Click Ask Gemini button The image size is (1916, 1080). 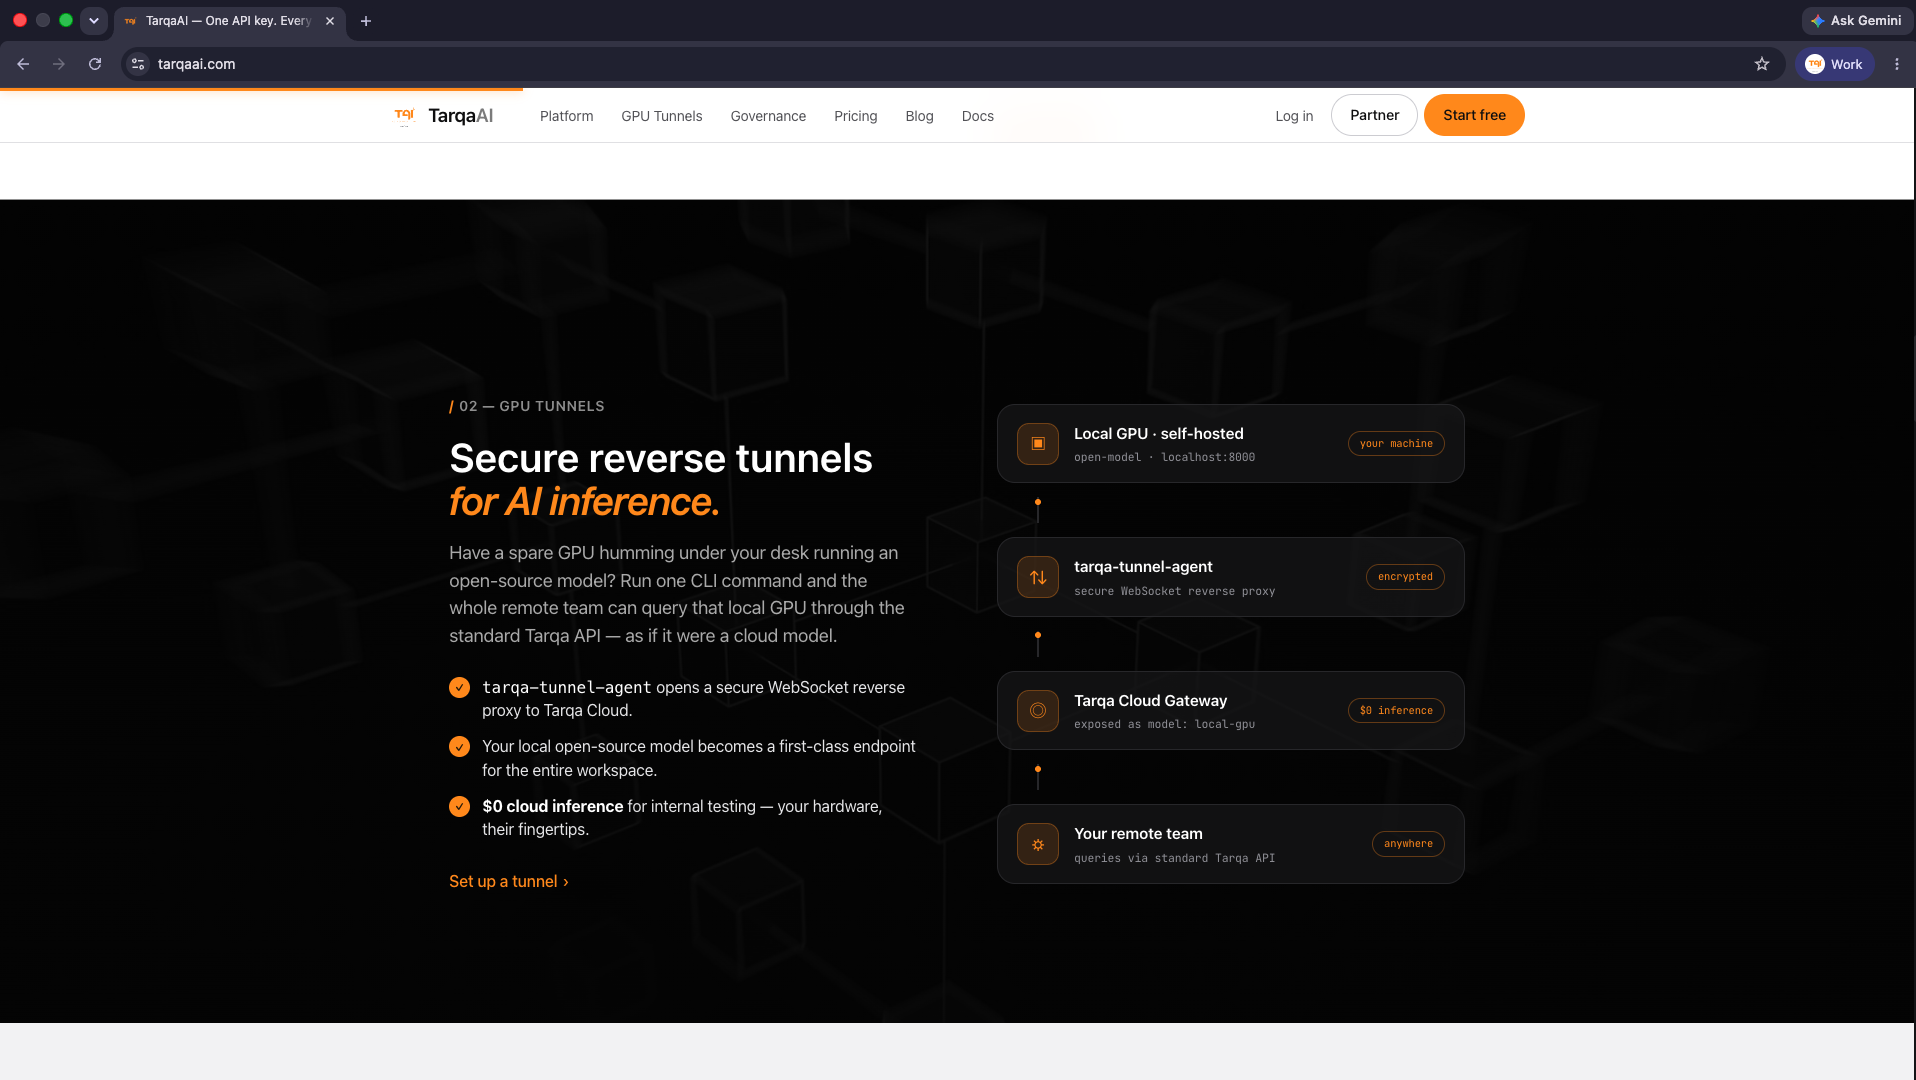point(1857,20)
